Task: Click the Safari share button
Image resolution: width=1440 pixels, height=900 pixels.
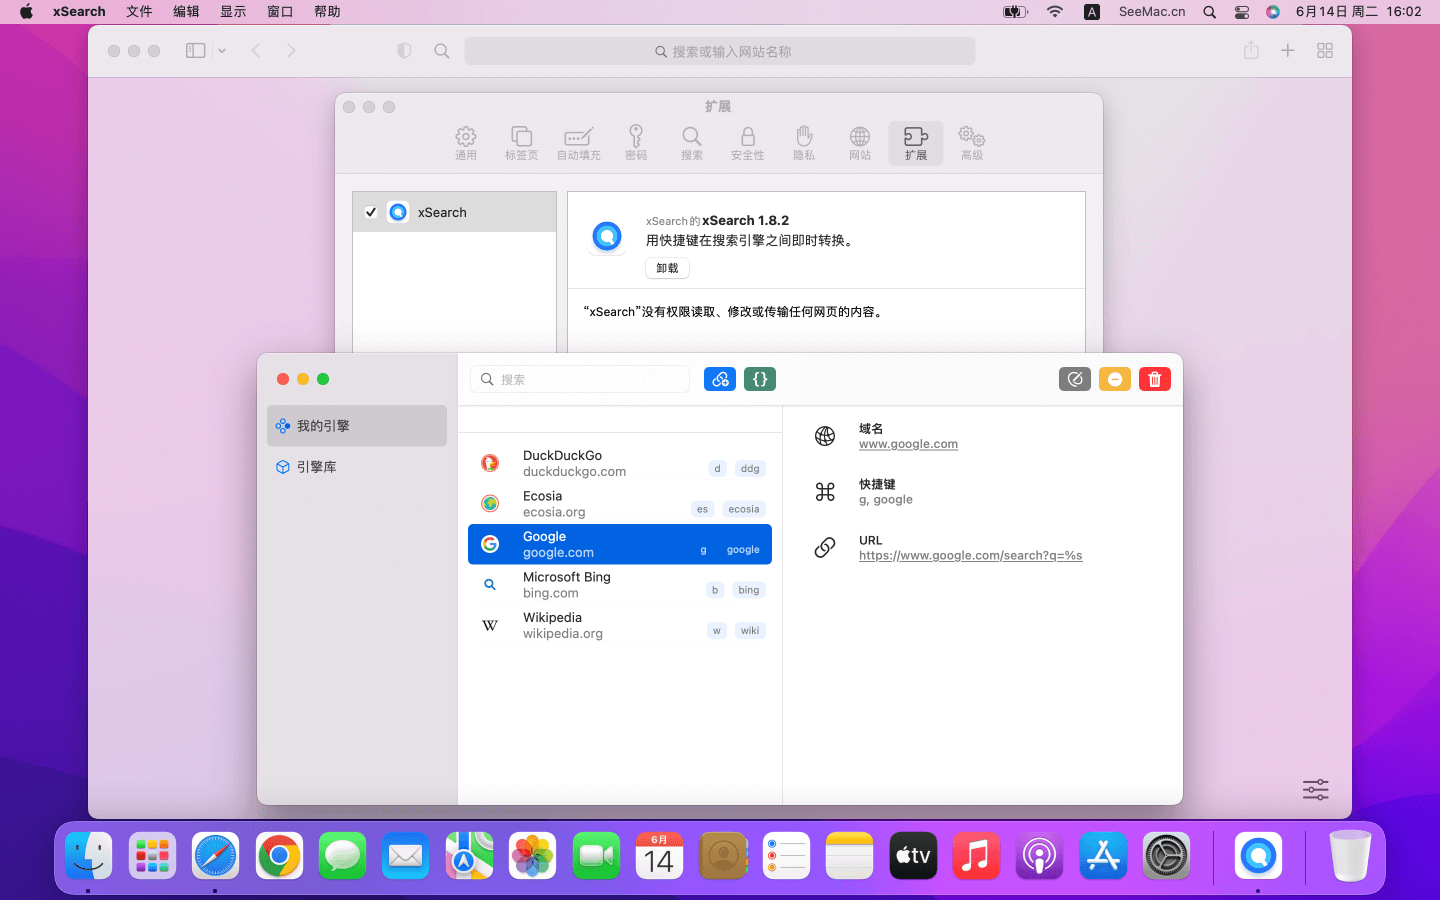Action: (1251, 50)
